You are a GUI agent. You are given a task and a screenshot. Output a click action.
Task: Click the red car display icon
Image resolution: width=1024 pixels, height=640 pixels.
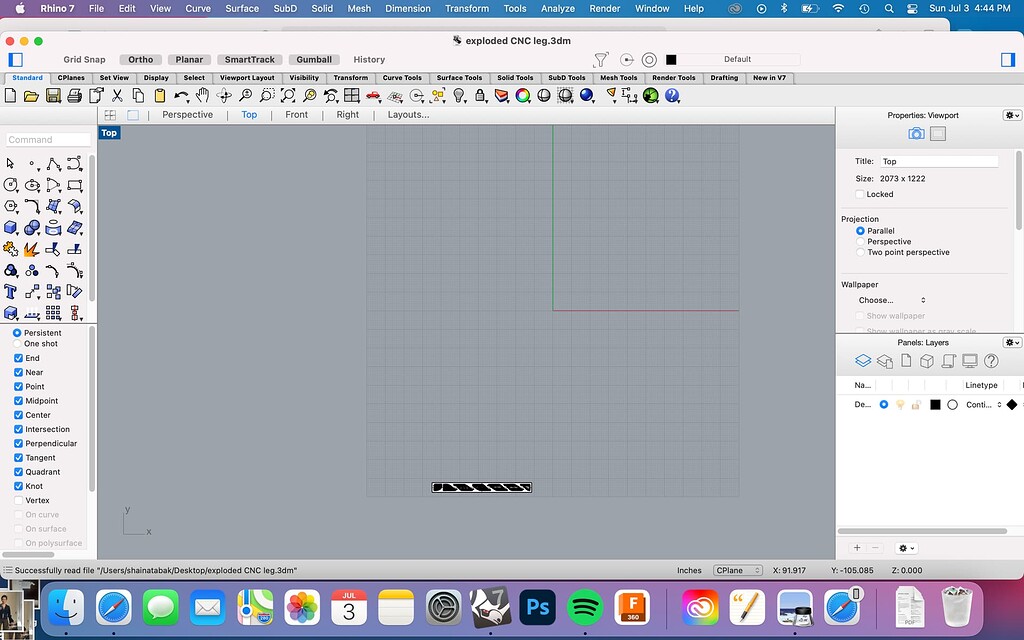coord(373,96)
